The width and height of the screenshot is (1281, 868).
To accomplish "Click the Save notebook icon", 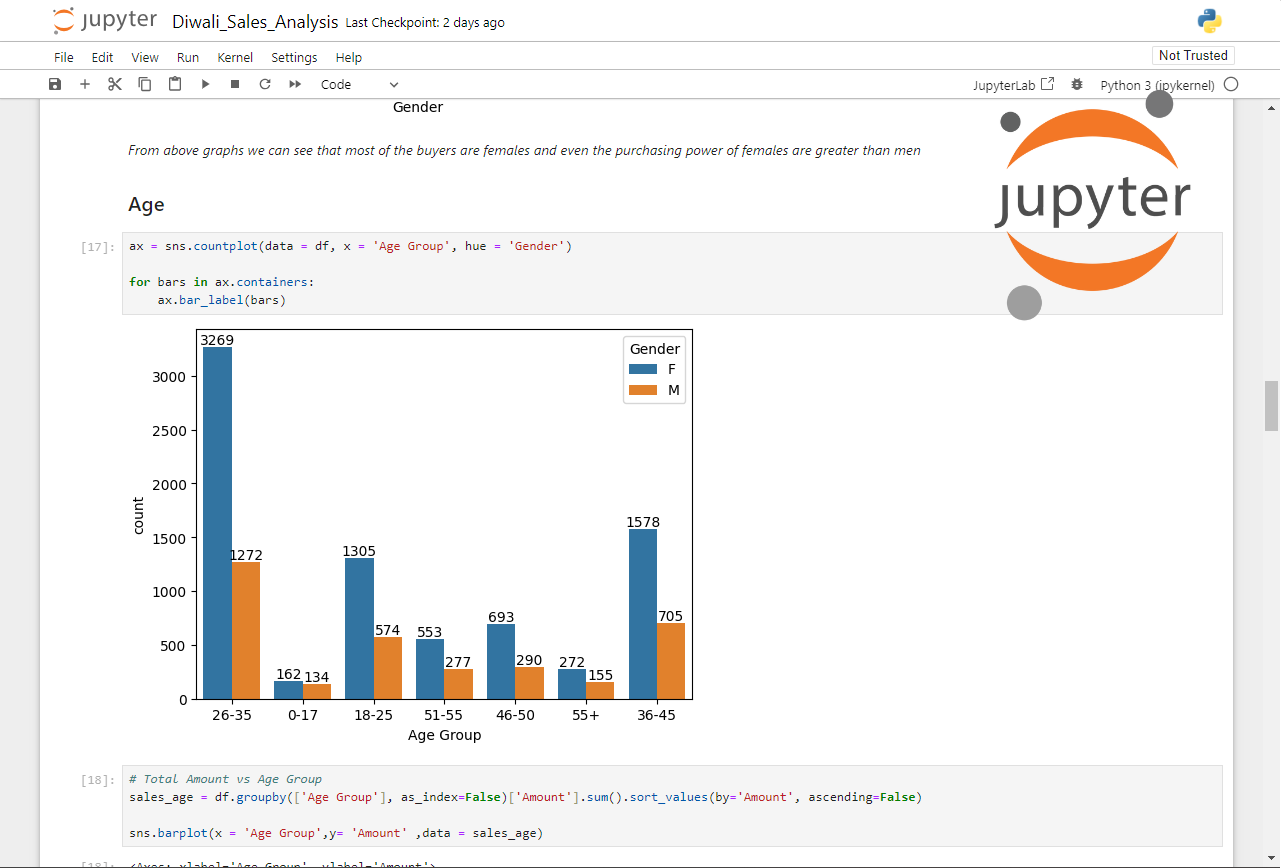I will click(55, 85).
